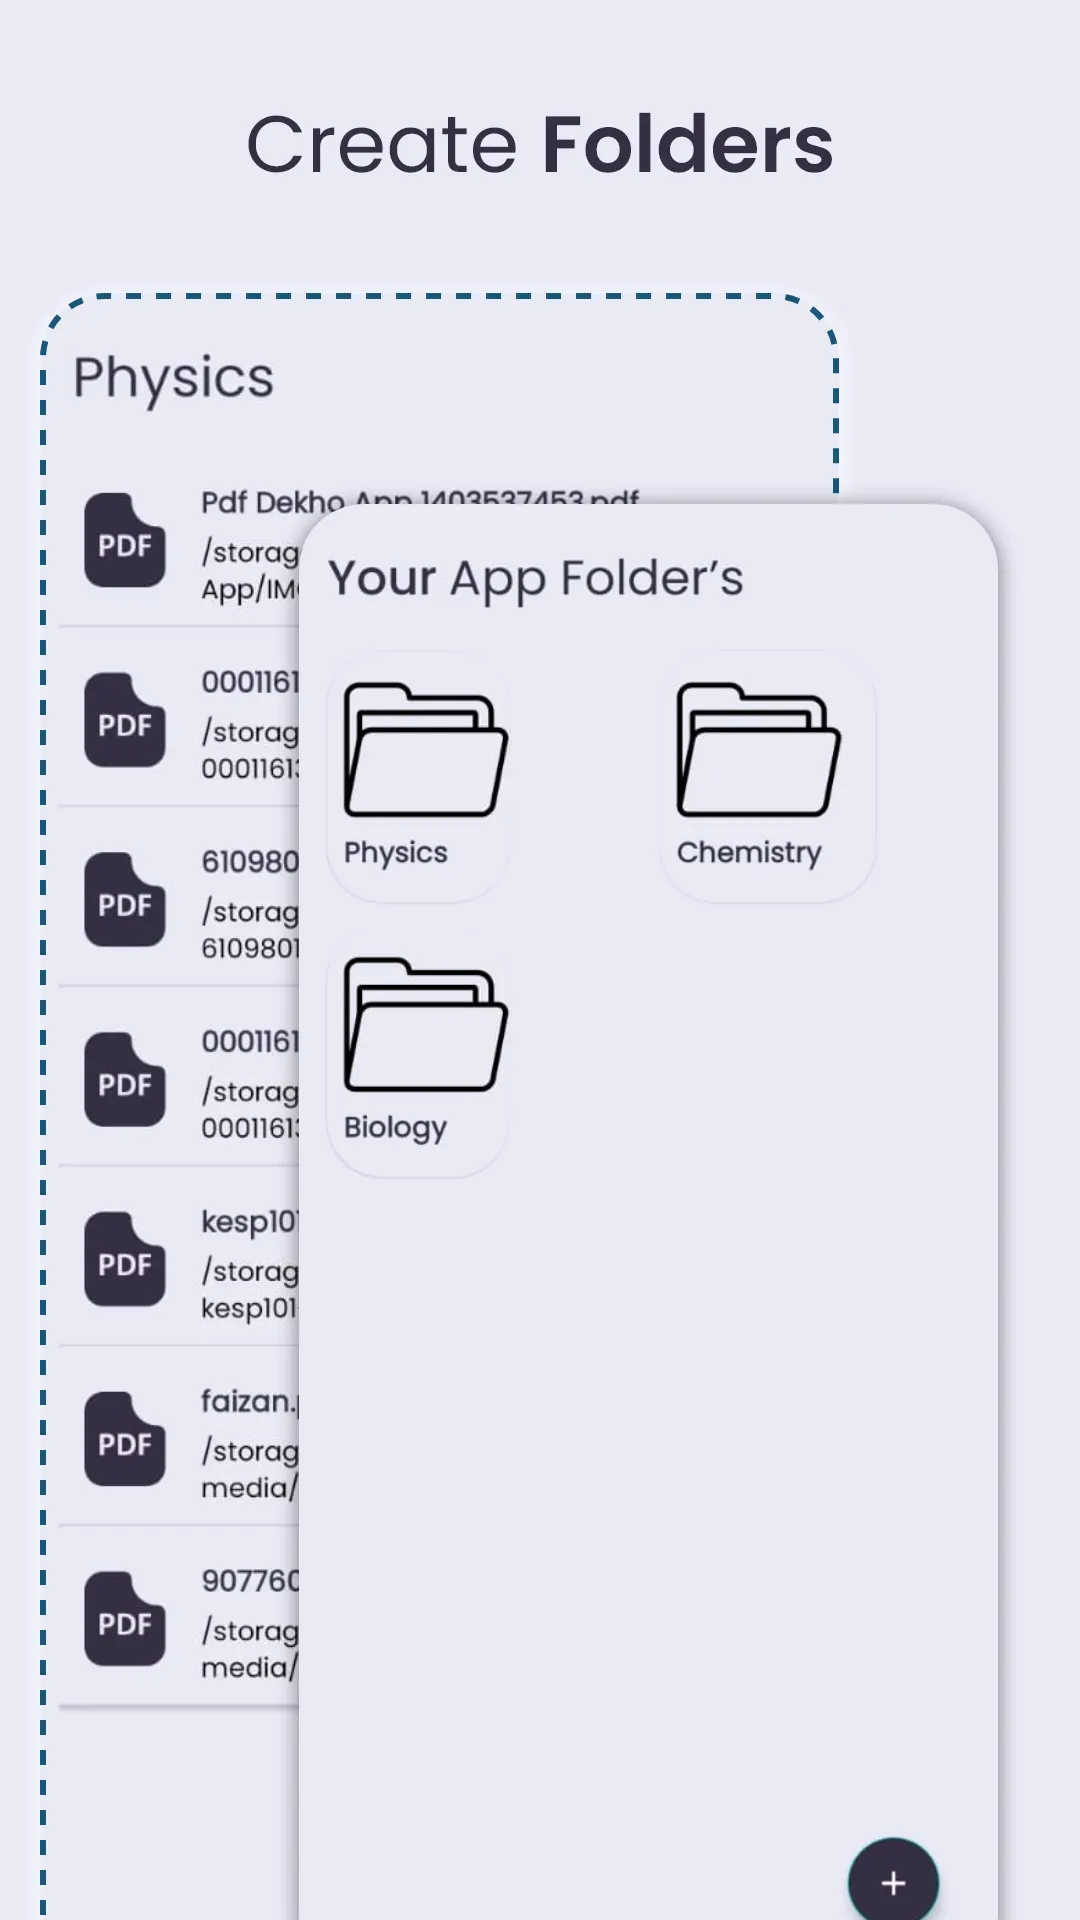Click the 'Create Folders' title
This screenshot has width=1080, height=1920.
point(540,145)
